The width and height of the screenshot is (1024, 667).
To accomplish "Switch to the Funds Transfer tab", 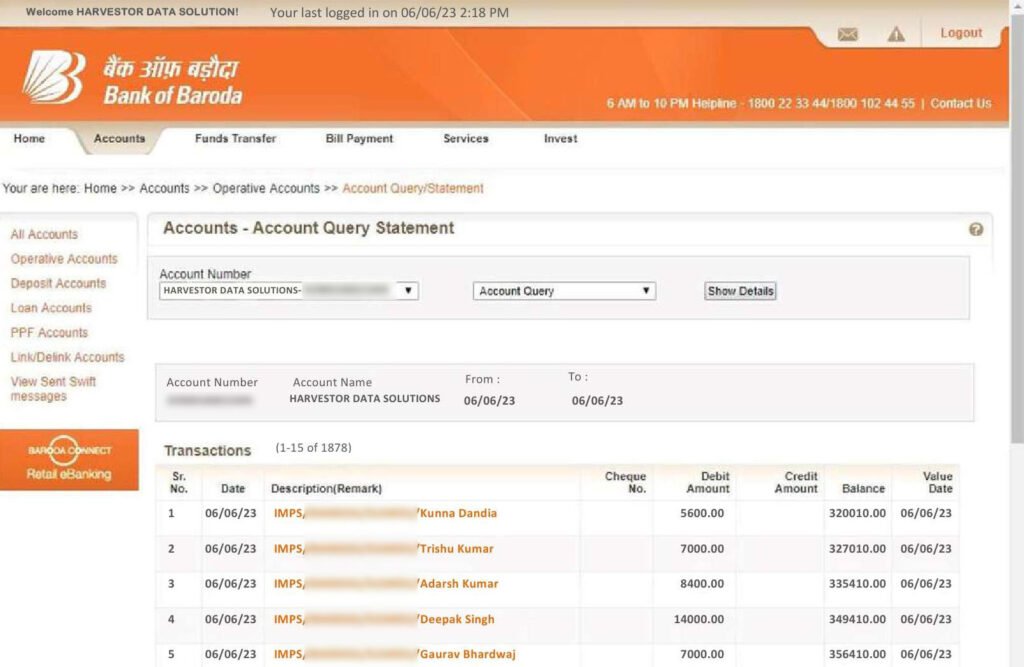I will pos(234,139).
